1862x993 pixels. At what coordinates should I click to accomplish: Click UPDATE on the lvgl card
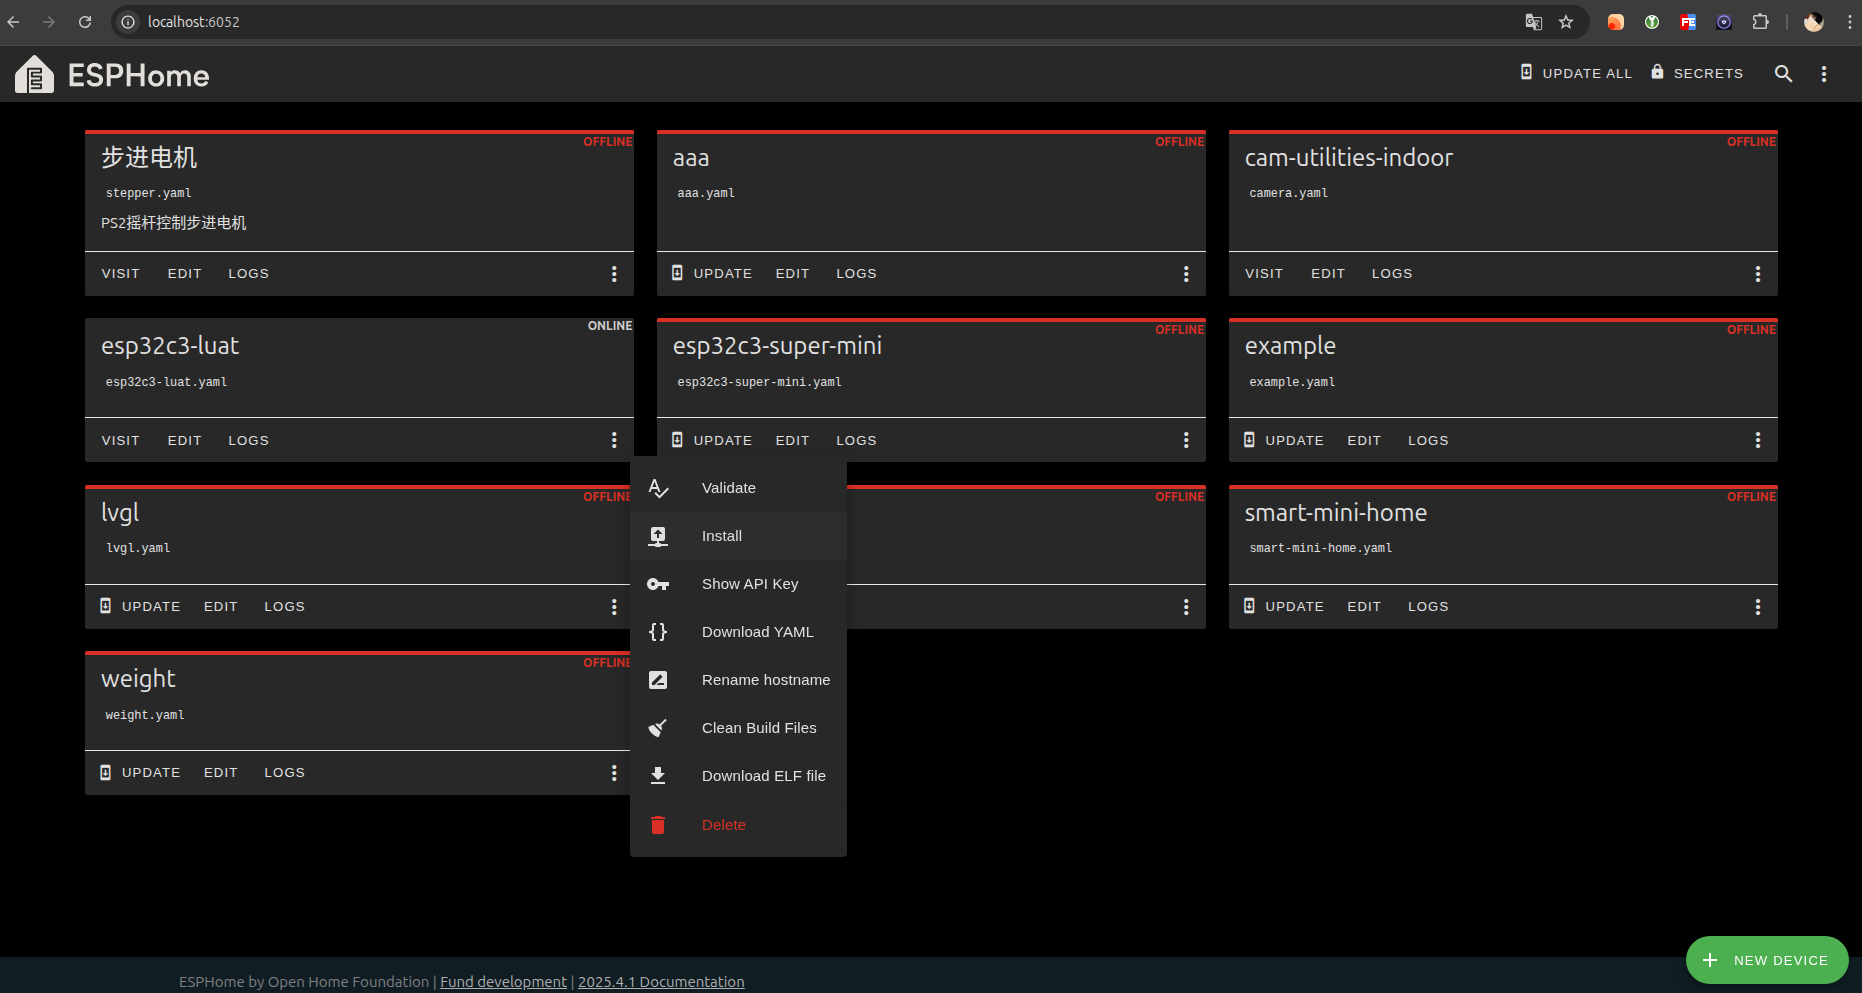pyautogui.click(x=139, y=606)
